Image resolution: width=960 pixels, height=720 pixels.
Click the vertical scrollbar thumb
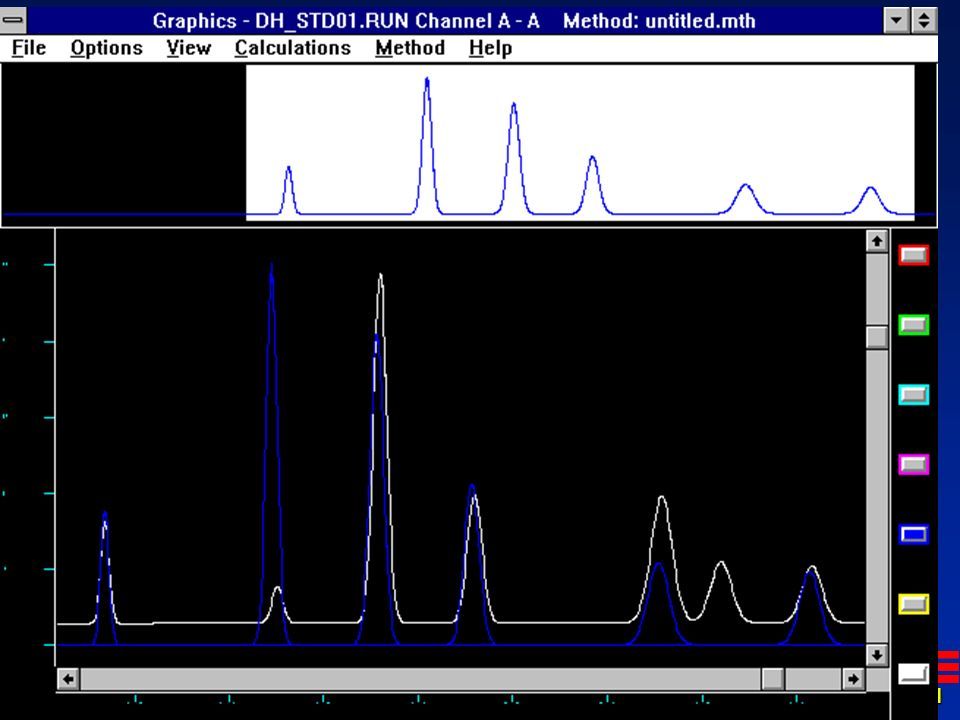(877, 337)
